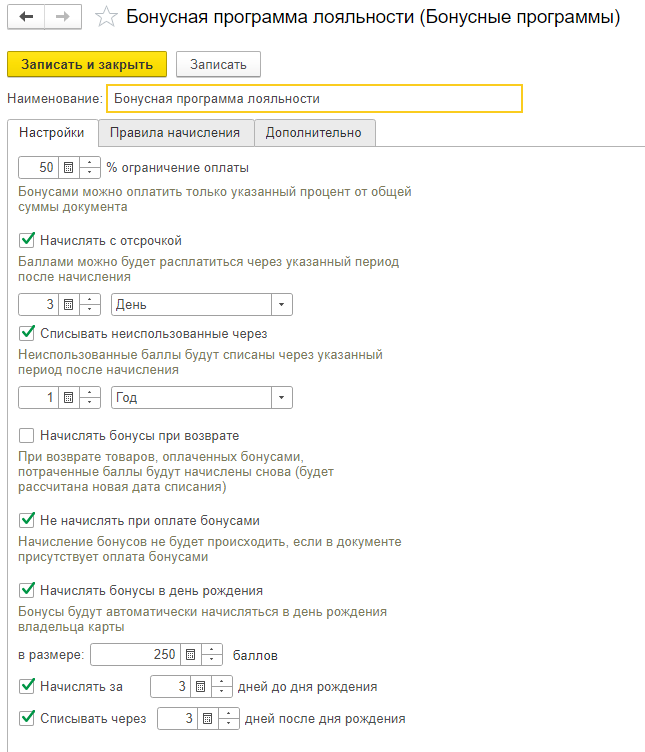Decrease days before birthday with down spinner
645x752 pixels.
point(222,692)
